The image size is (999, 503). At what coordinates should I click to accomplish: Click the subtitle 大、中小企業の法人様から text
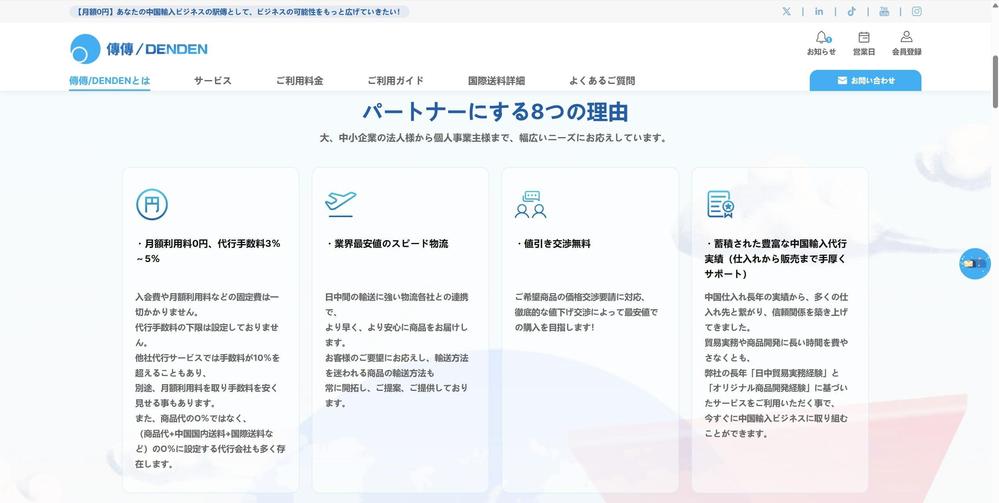point(494,138)
